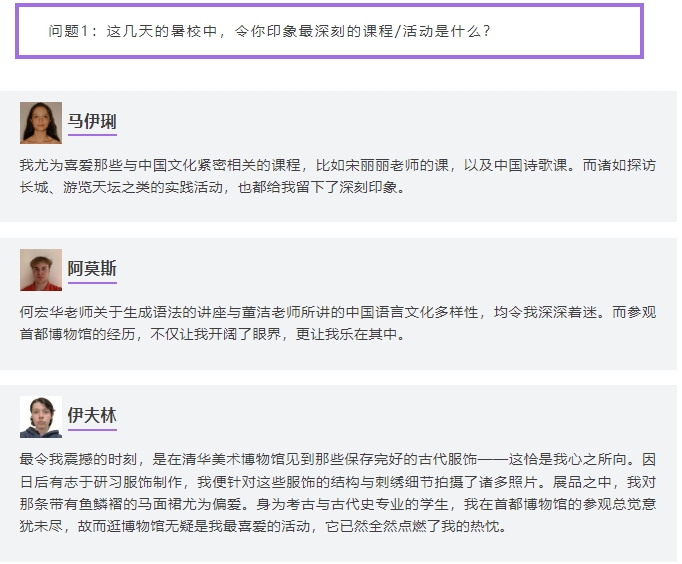Click the line starting 犹未尽，故而逛博物馆

[264, 527]
